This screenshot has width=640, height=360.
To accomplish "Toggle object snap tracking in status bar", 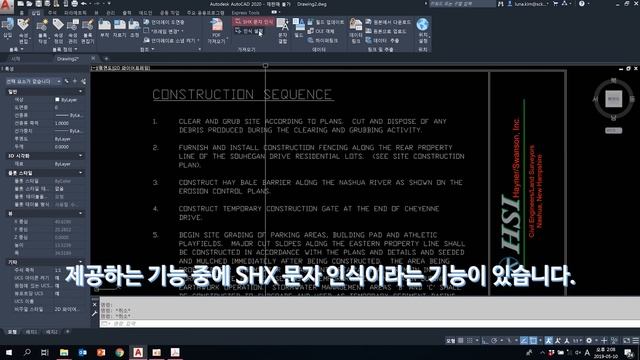I will point(524,340).
